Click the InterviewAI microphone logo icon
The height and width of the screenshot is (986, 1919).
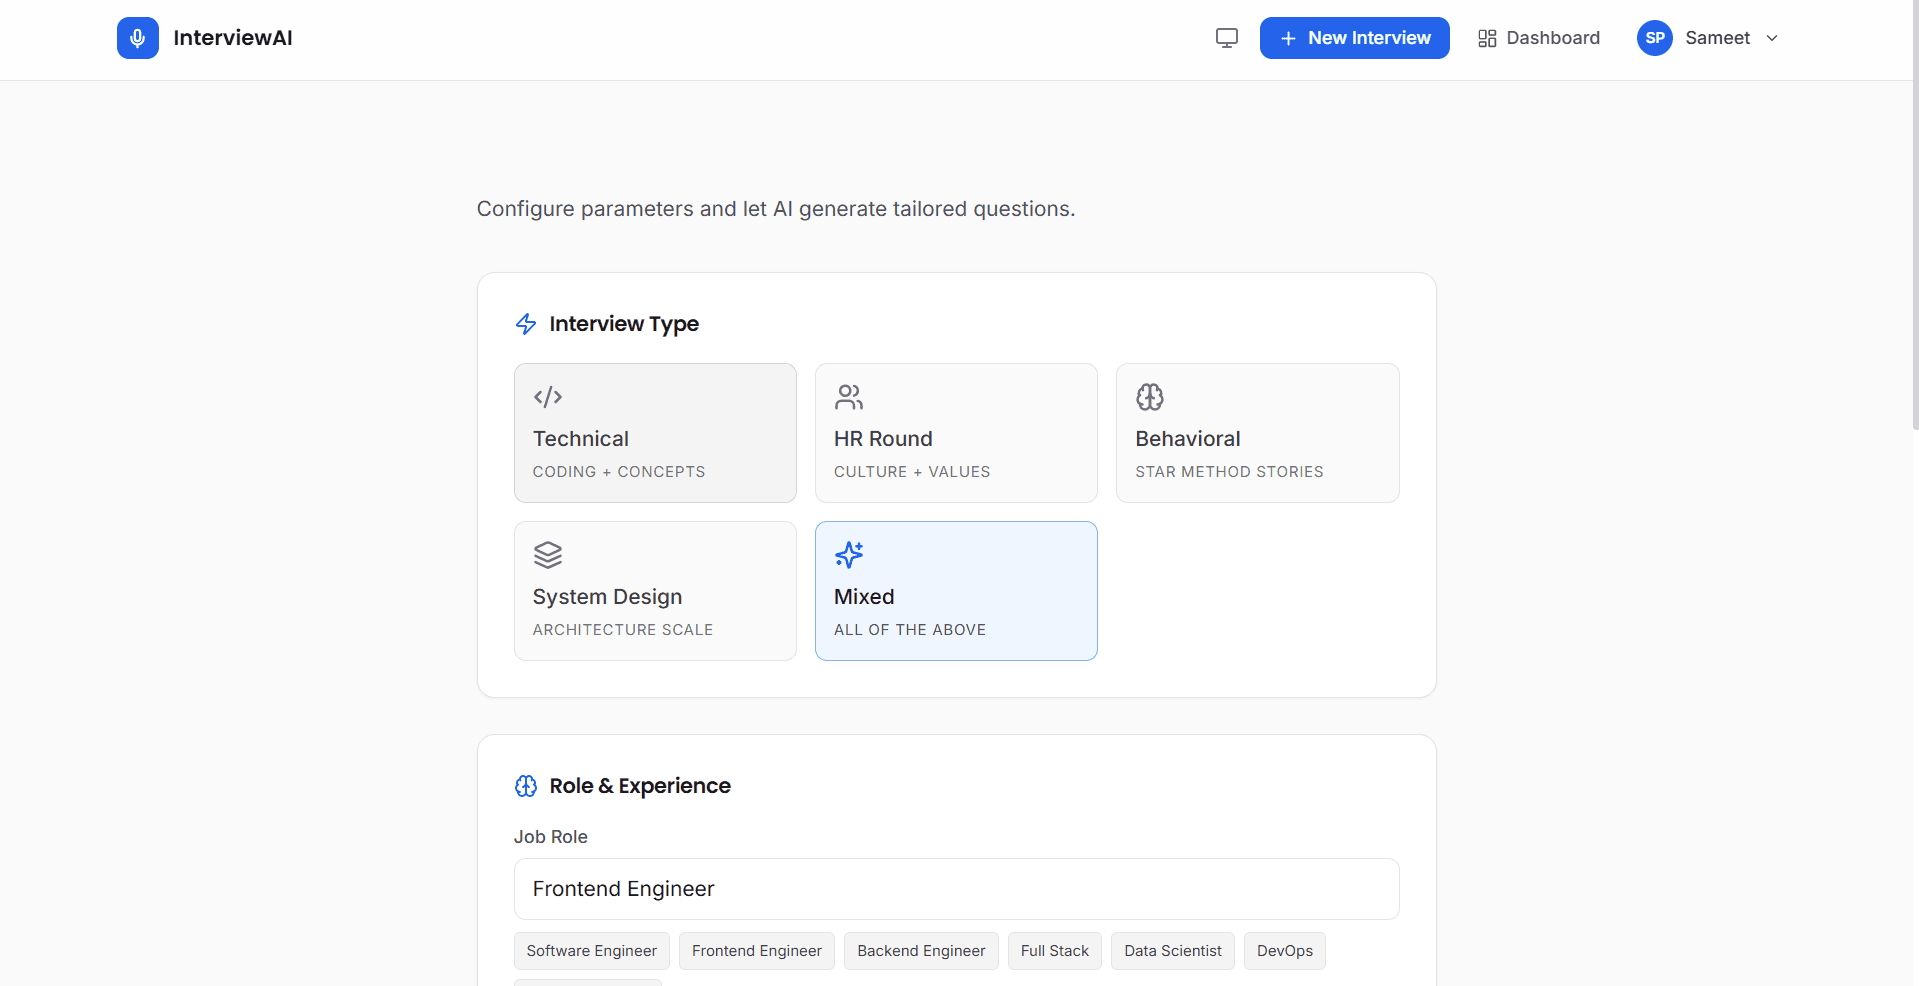click(x=138, y=38)
